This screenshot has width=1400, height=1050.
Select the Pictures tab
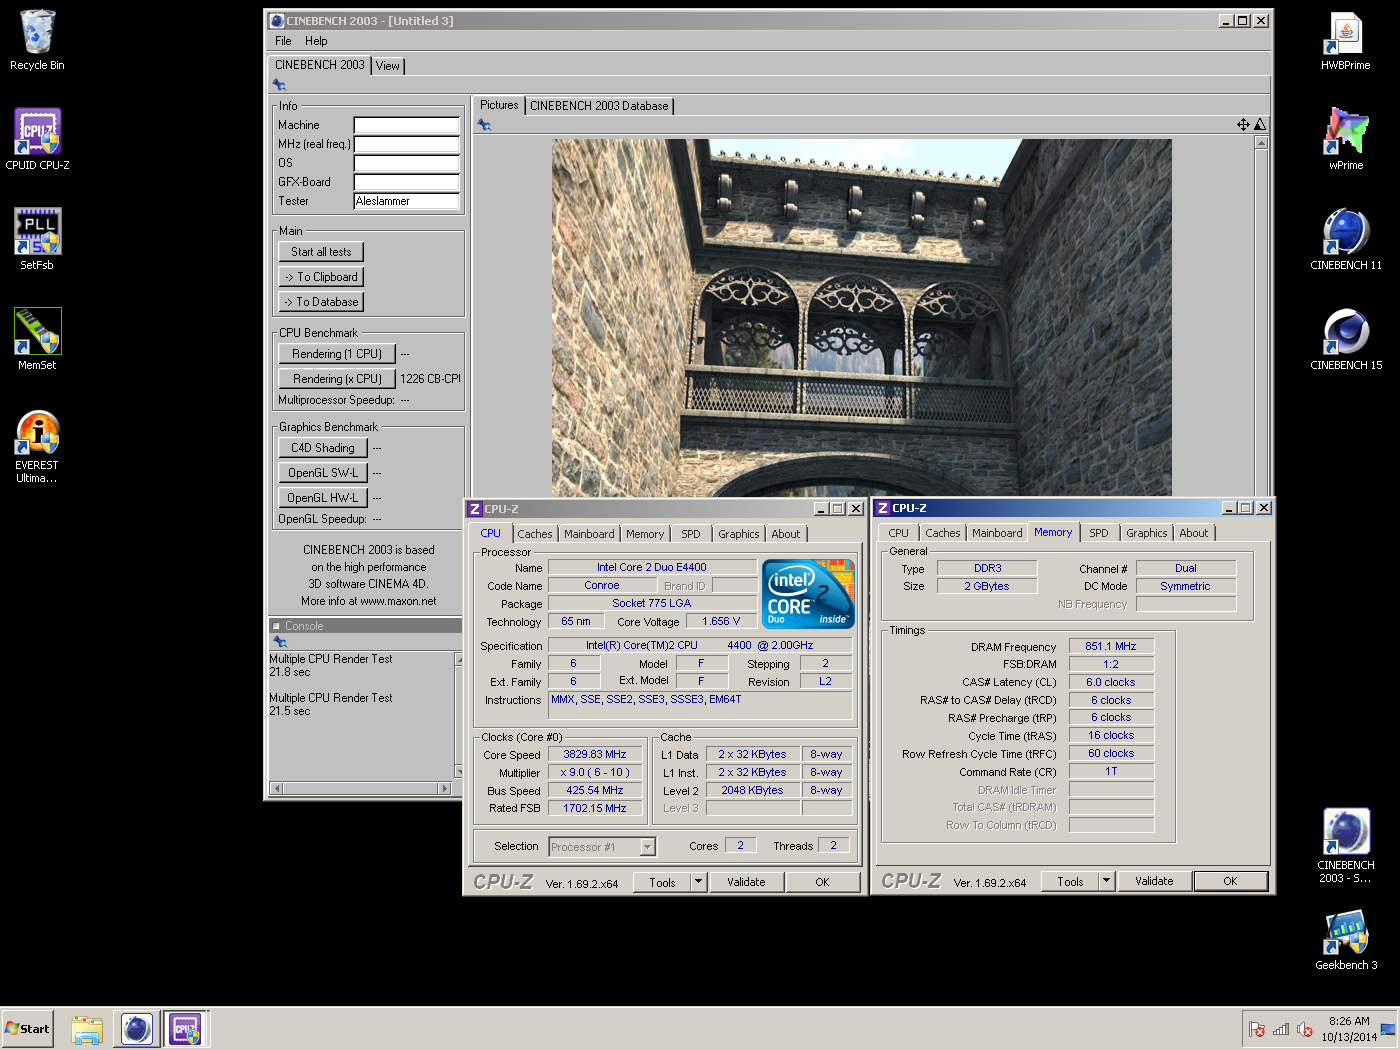(x=499, y=105)
